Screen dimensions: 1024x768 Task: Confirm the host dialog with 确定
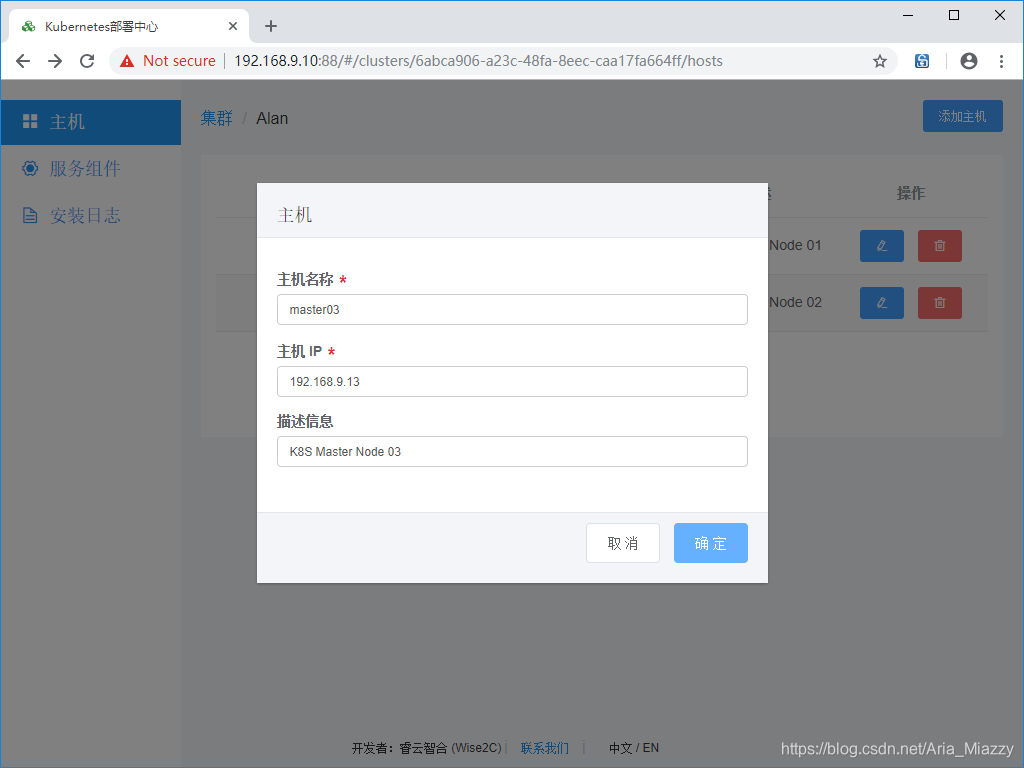pos(711,543)
